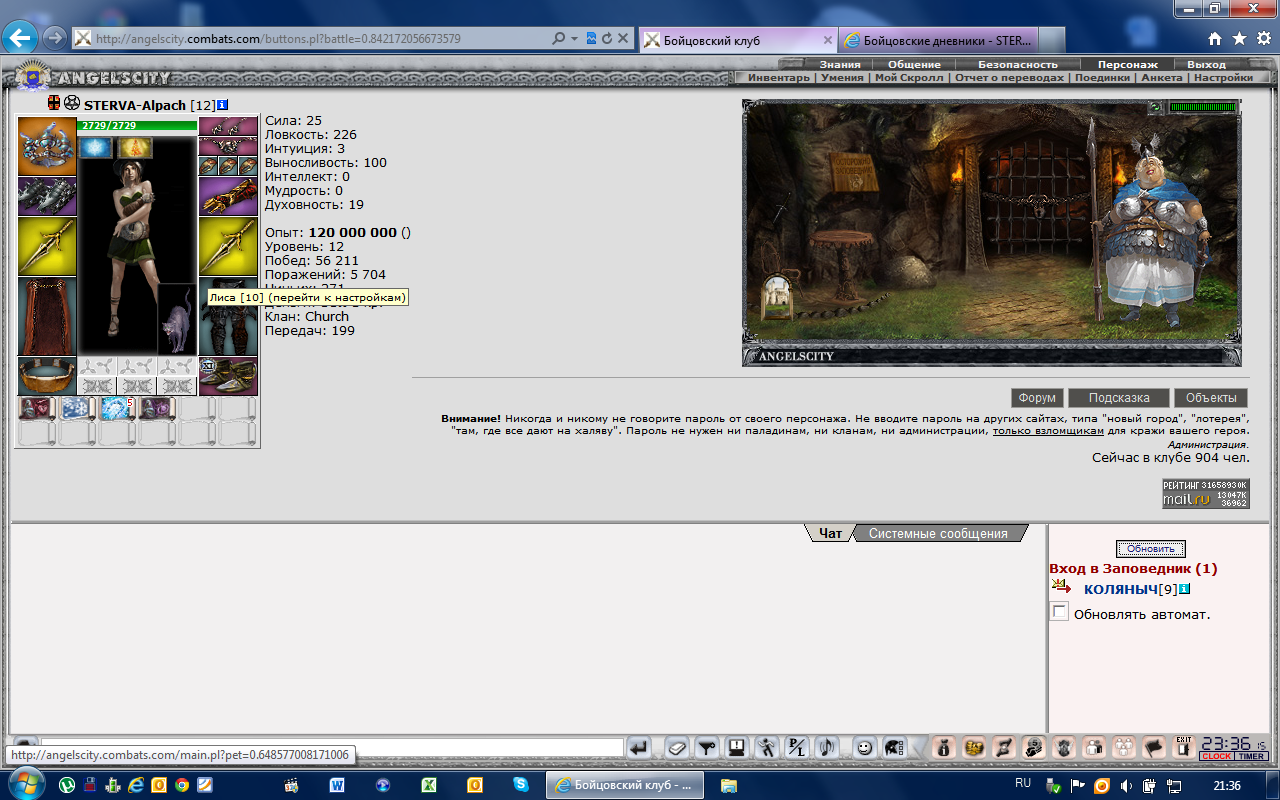Click info icon next to STERVA-Alpach
1280x800 pixels.
(x=223, y=105)
